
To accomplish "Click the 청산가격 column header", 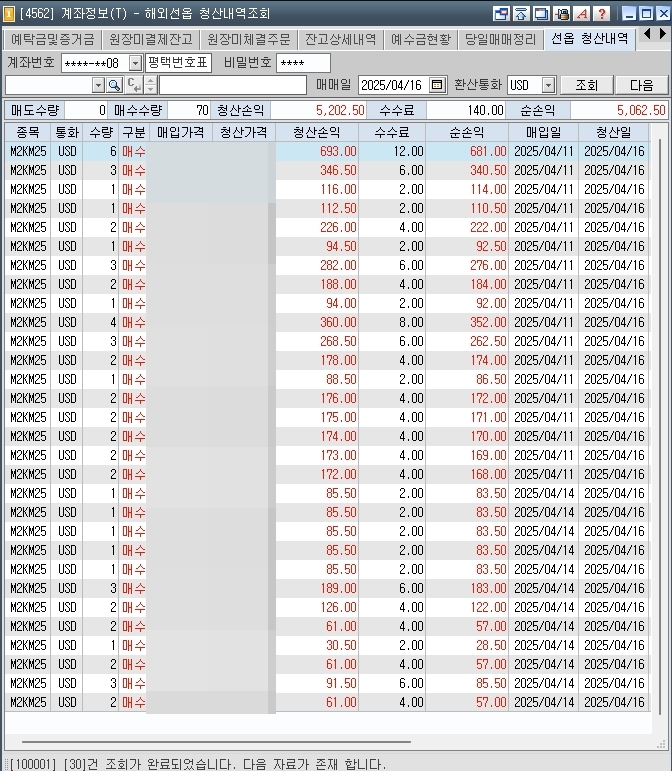I will pos(243,132).
